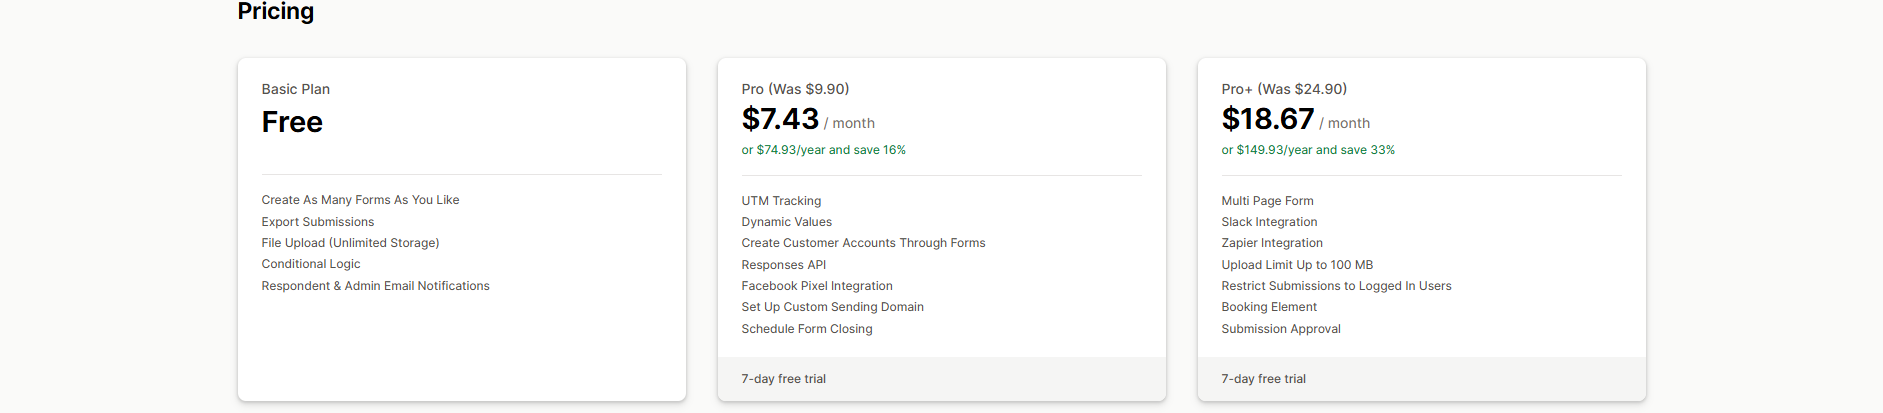Click Set Up Custom Sending Domain
This screenshot has width=1883, height=413.
click(x=832, y=307)
